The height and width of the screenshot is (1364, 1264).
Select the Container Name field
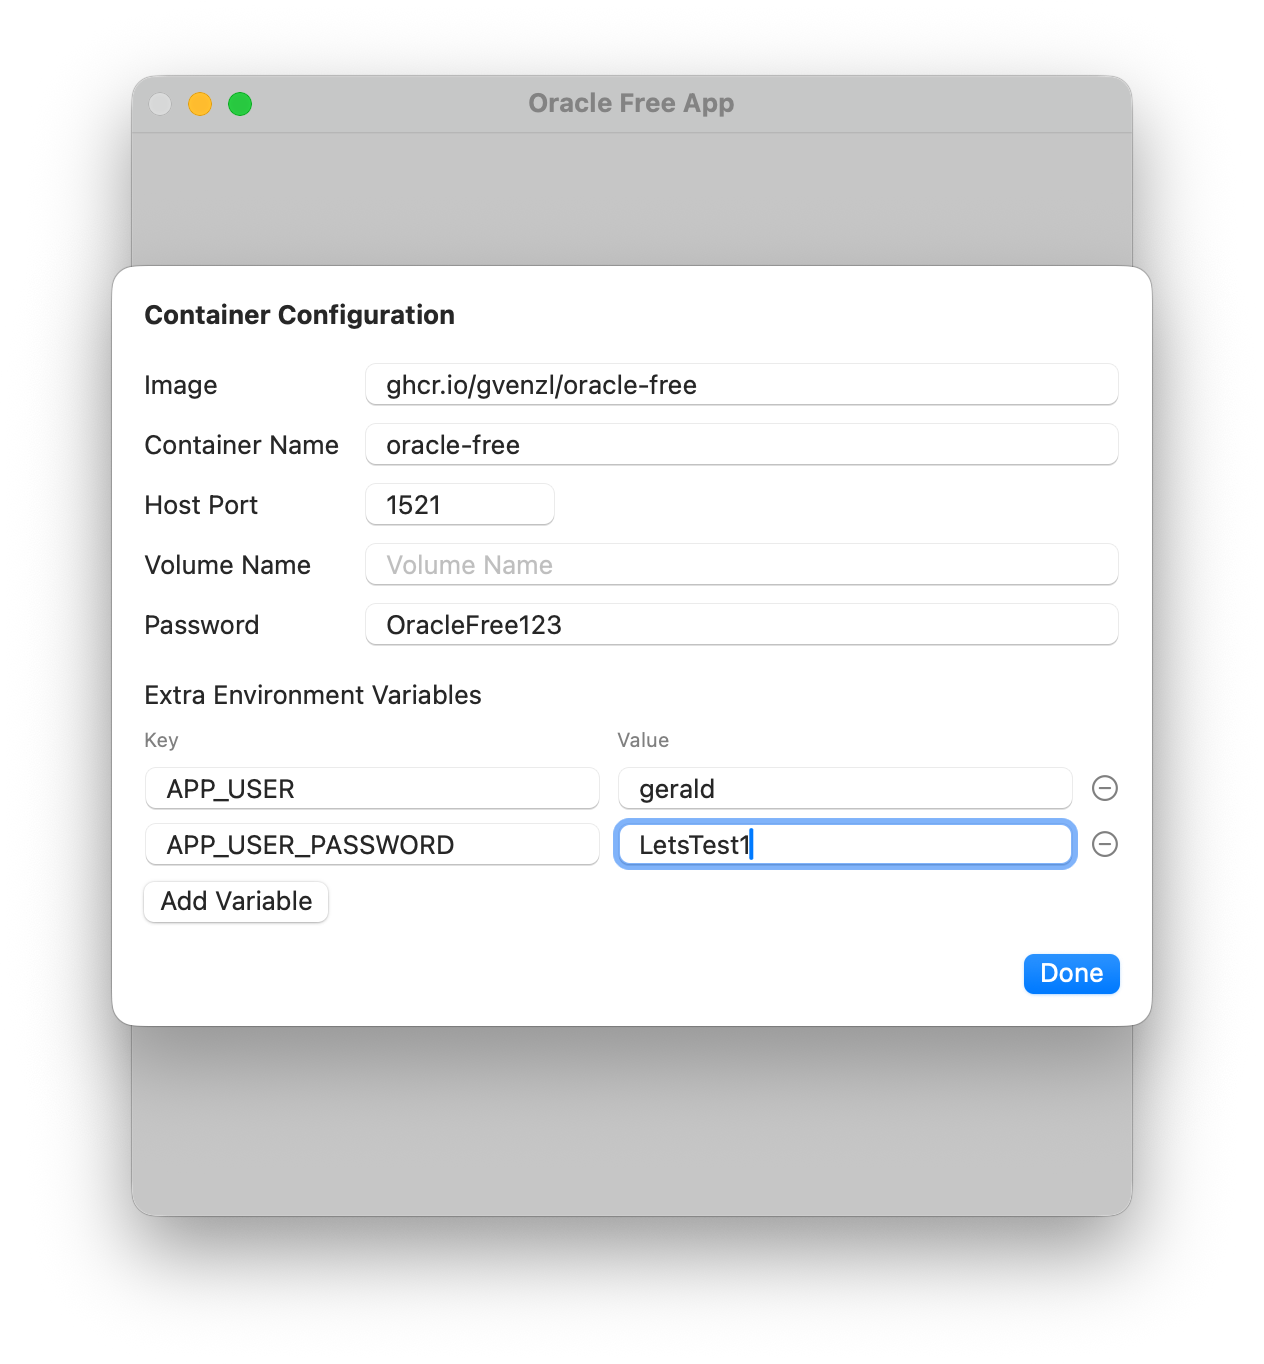(741, 445)
